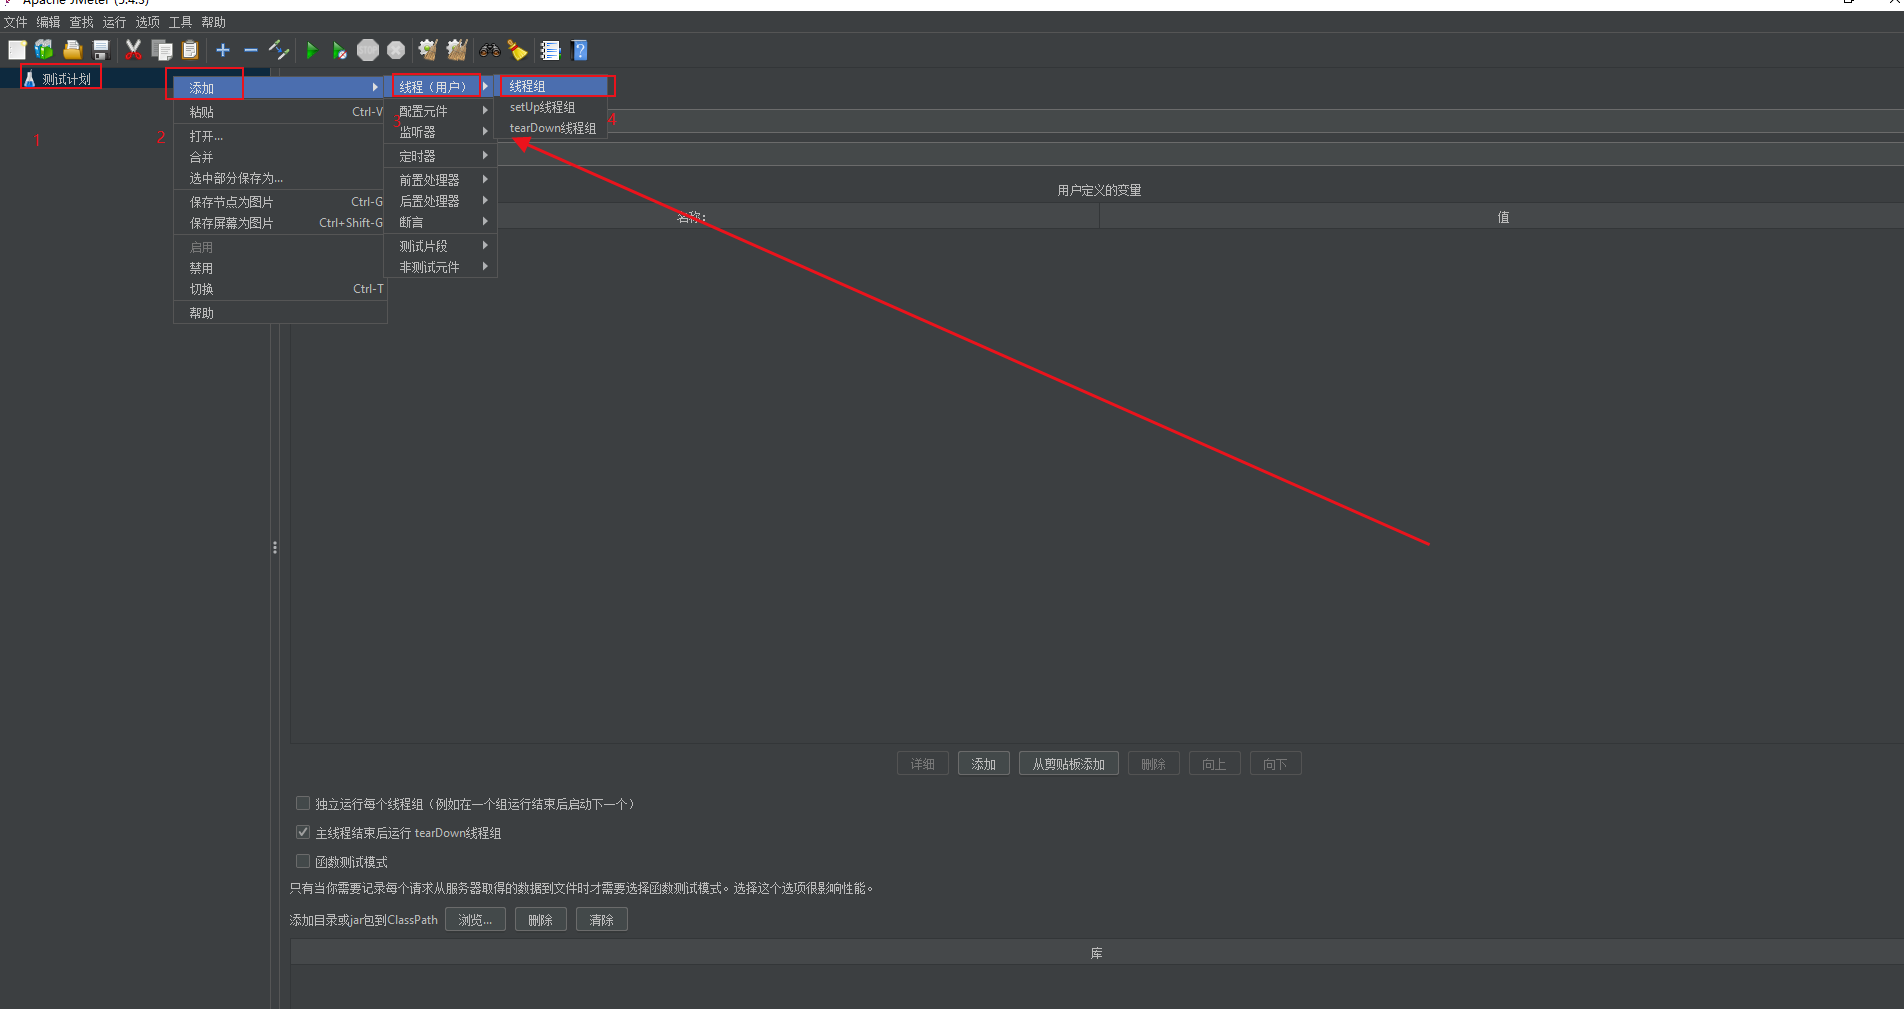The image size is (1904, 1009).
Task: Open the 编辑 menu
Action: 49,22
